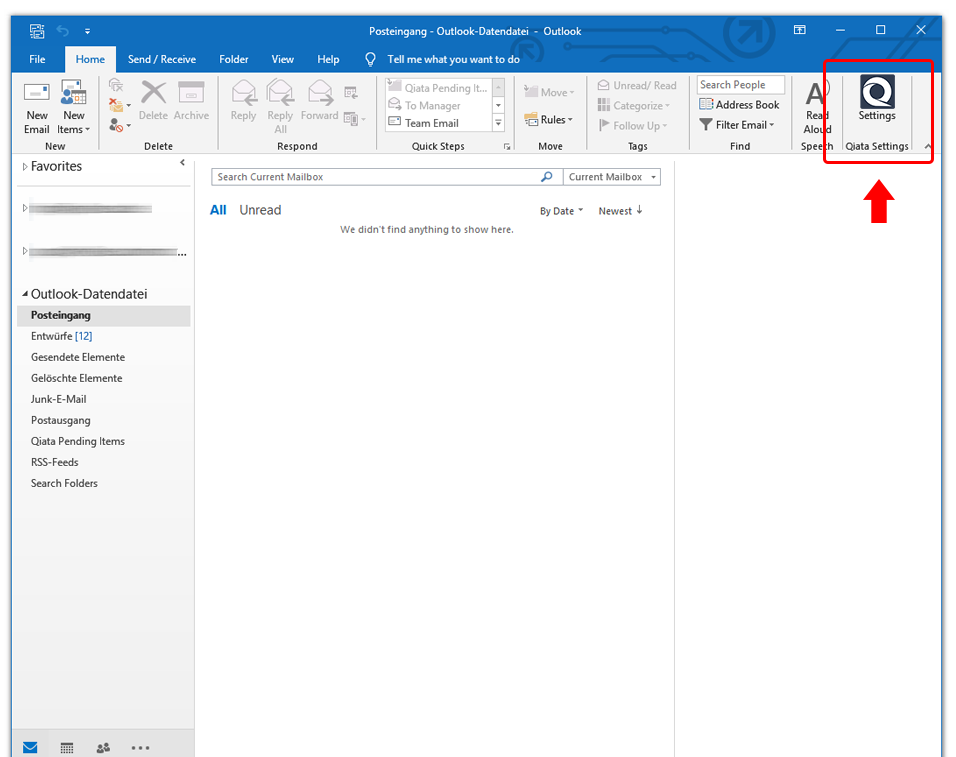Open the Send / Receive tab
956x757 pixels.
pos(162,59)
